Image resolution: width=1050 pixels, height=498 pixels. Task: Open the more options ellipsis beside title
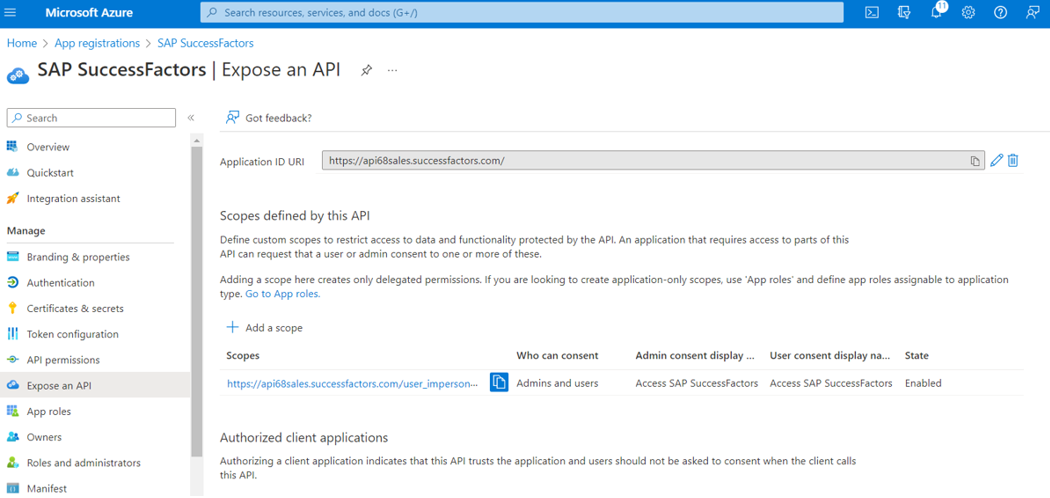pos(392,70)
